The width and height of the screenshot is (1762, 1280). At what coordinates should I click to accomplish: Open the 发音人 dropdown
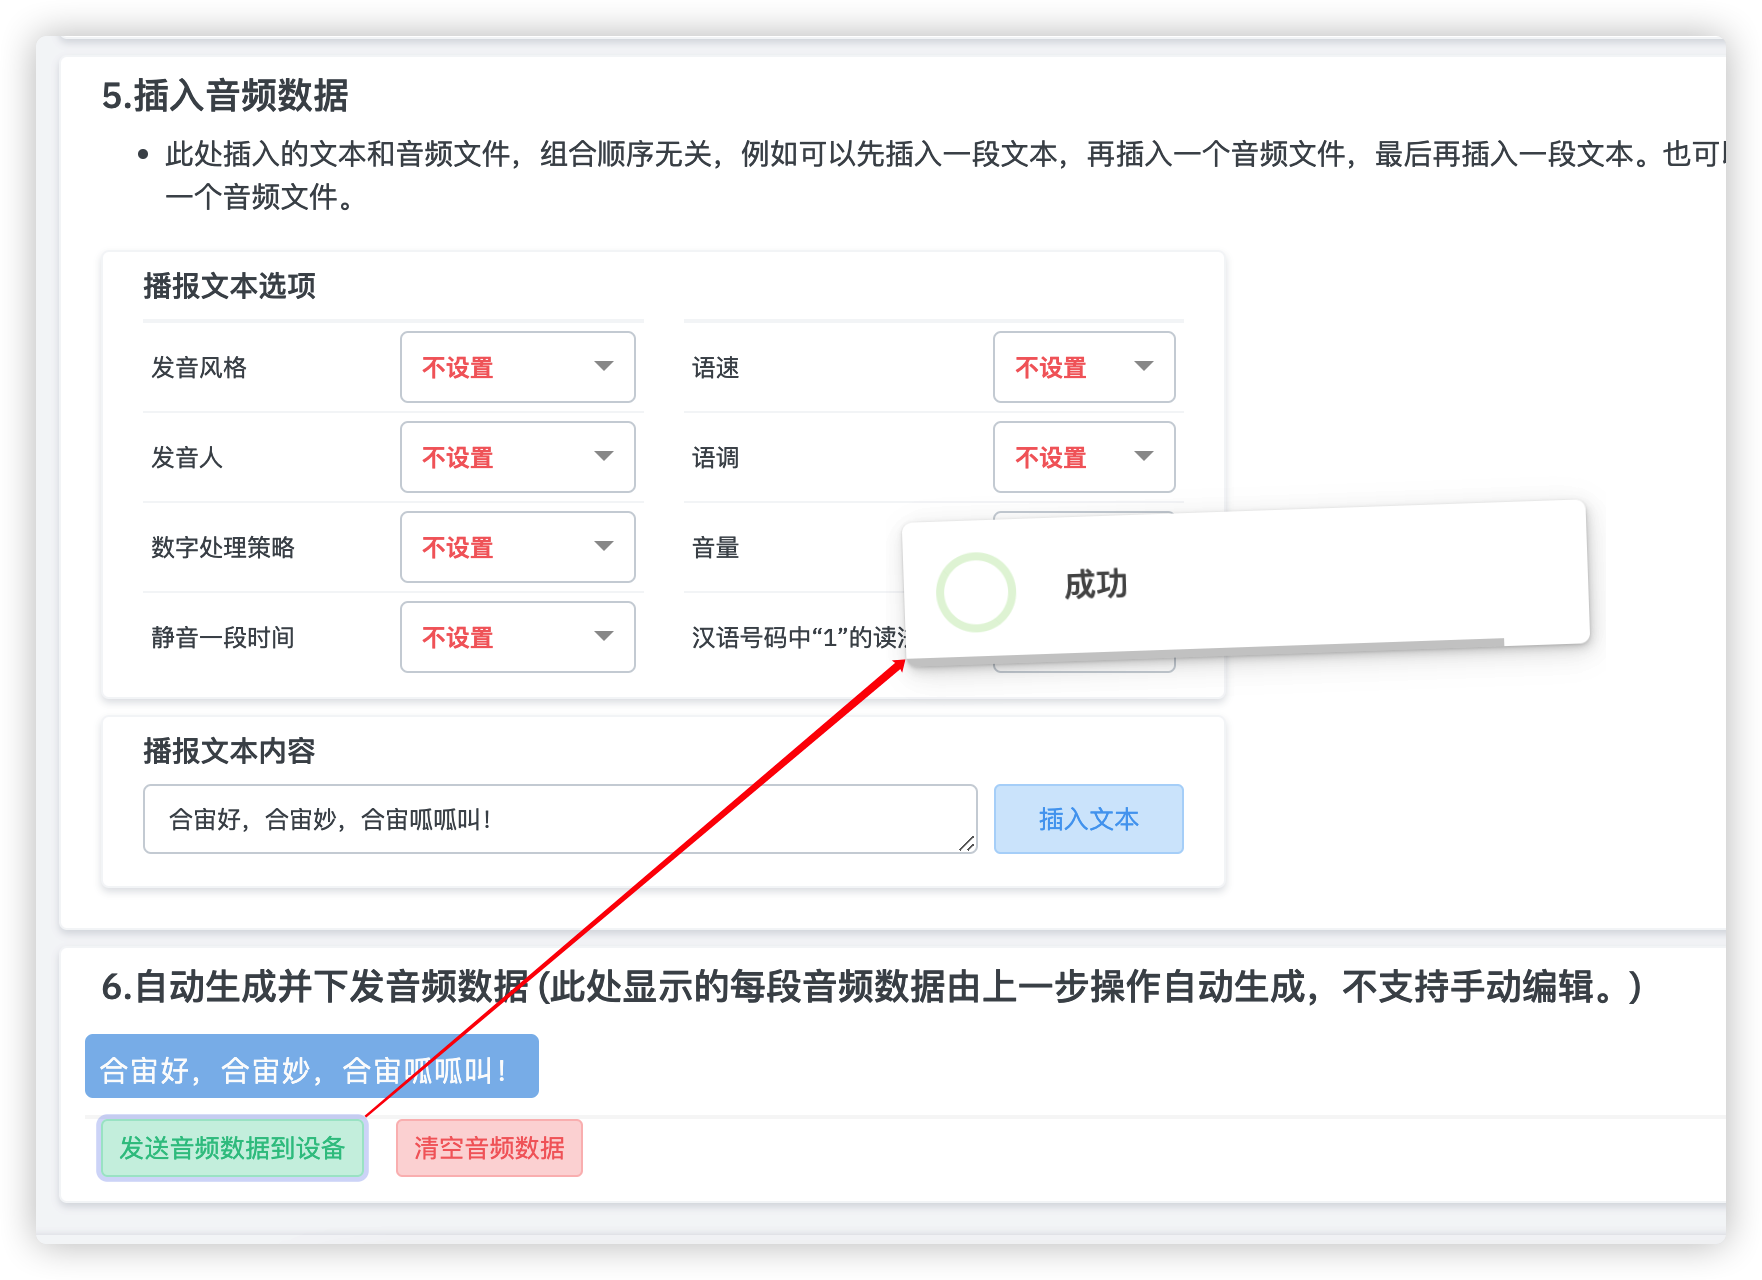(x=518, y=457)
